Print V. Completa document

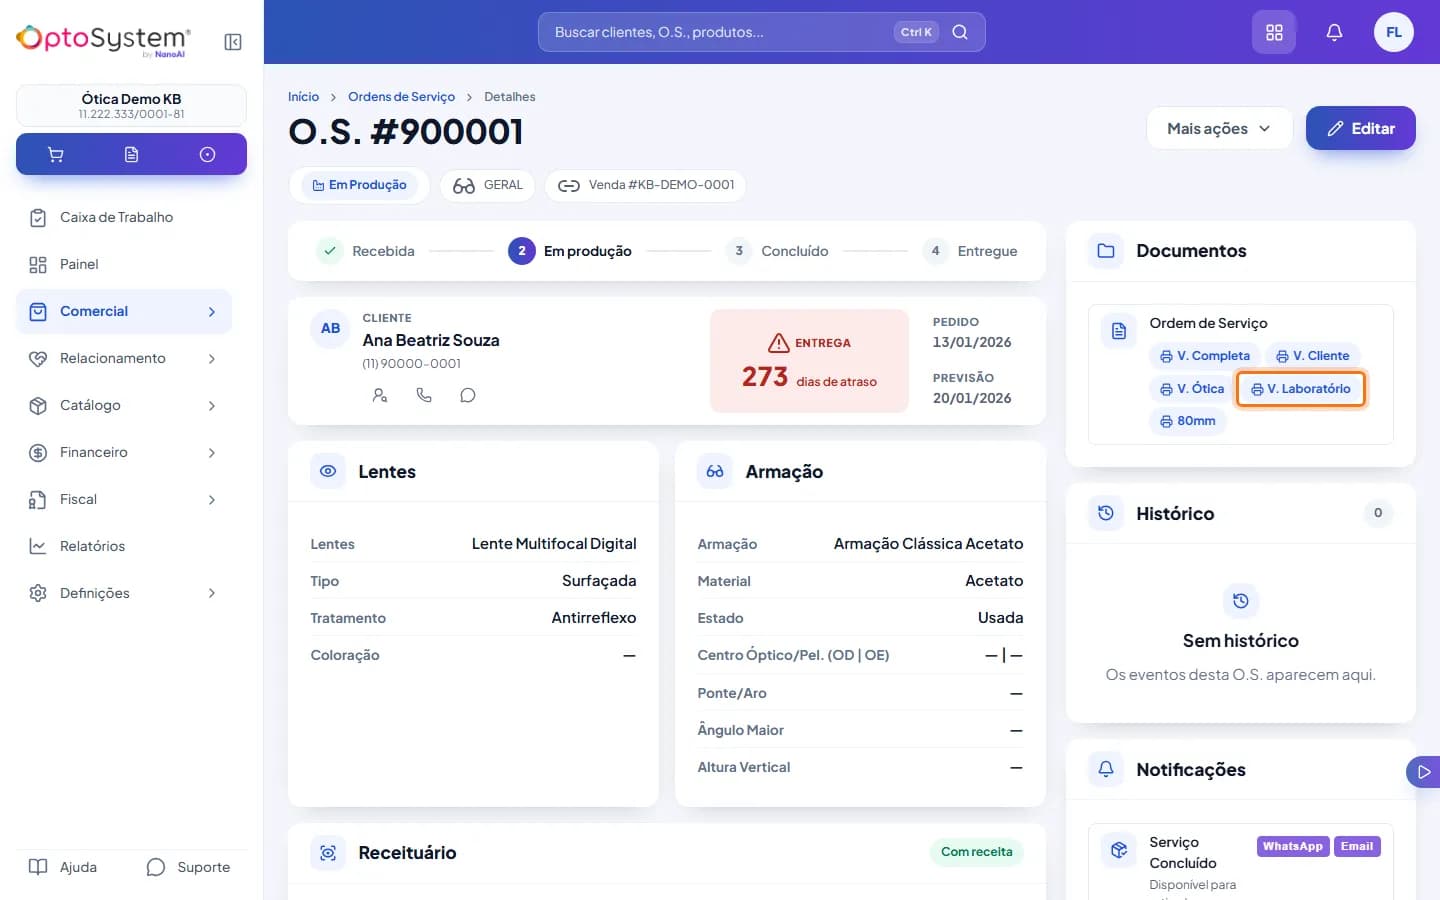coord(1205,356)
